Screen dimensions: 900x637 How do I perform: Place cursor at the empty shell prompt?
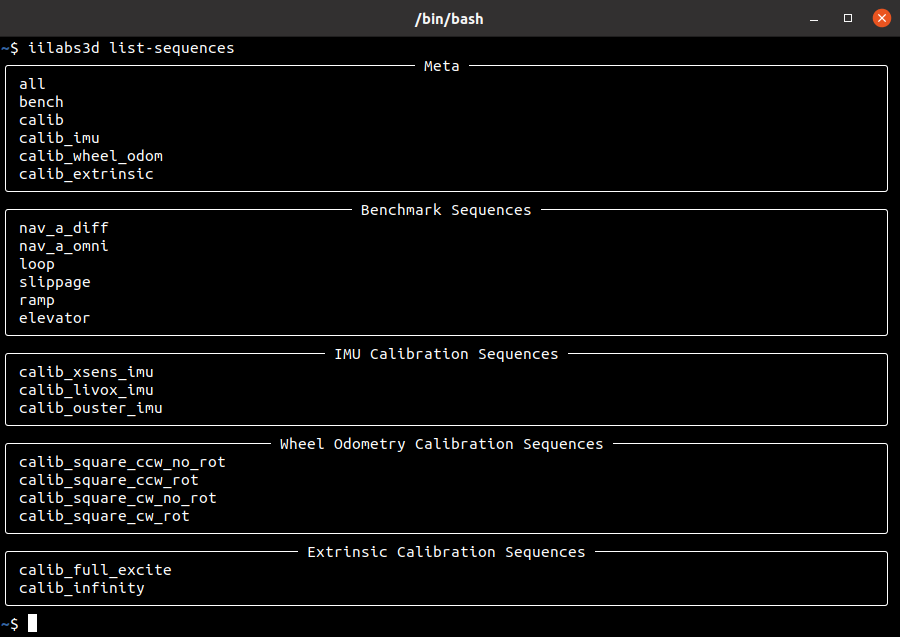pos(32,622)
